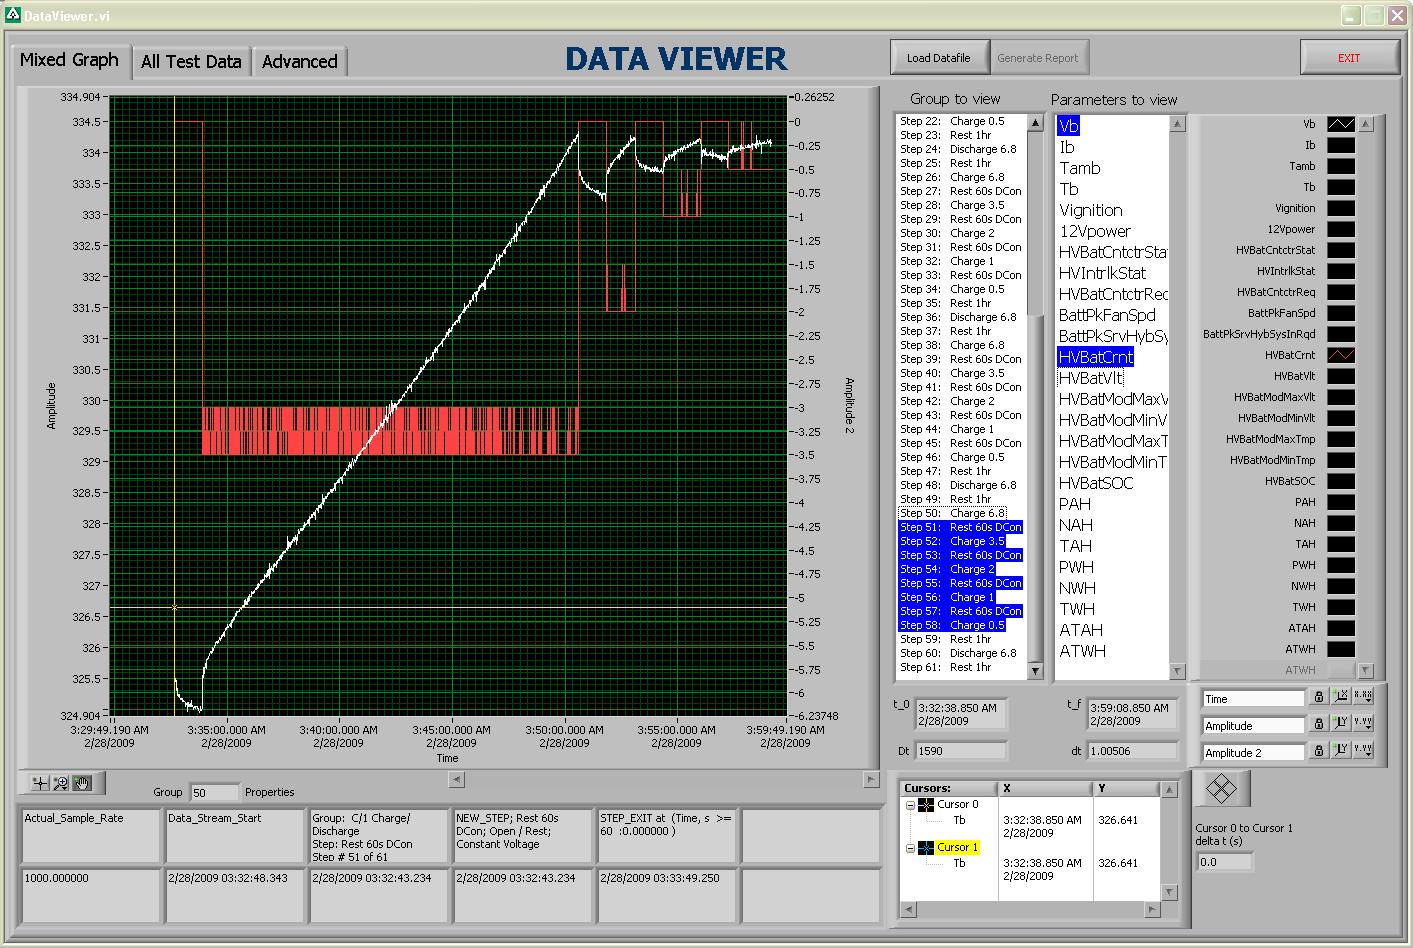Open Tamb plot legend swatch
Image resolution: width=1413 pixels, height=948 pixels.
1340,167
